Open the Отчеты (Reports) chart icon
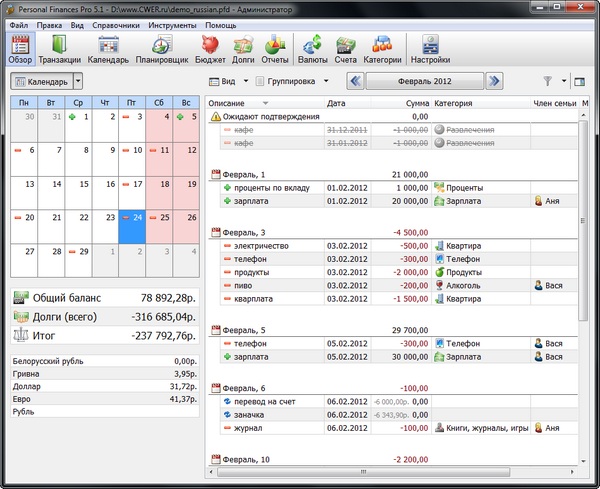Viewport: 600px width, 489px height. tap(276, 47)
